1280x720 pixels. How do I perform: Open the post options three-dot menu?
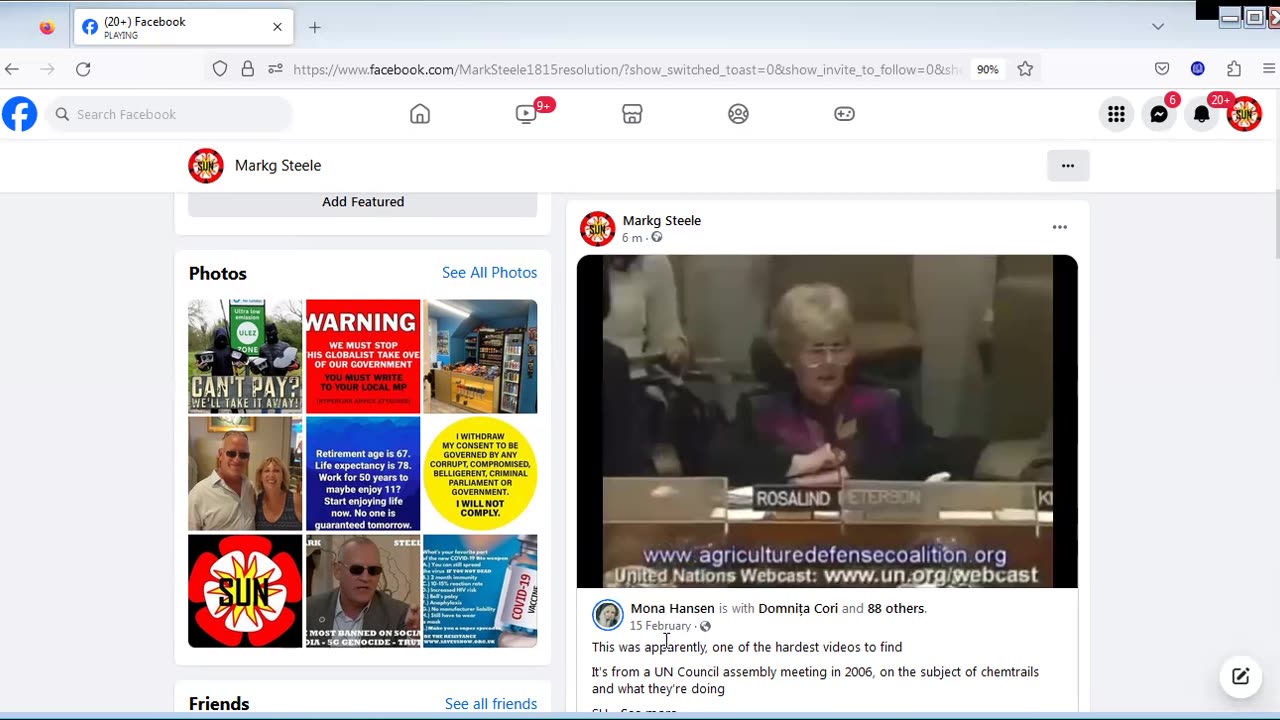(1060, 228)
